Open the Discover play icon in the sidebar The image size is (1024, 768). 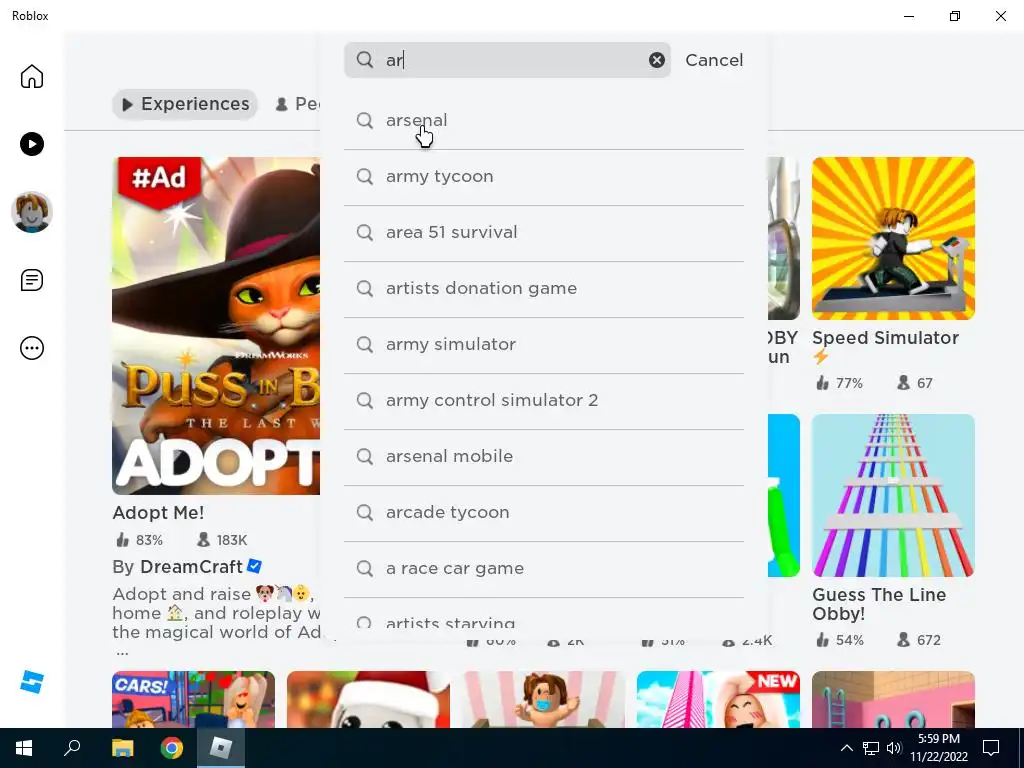(31, 144)
